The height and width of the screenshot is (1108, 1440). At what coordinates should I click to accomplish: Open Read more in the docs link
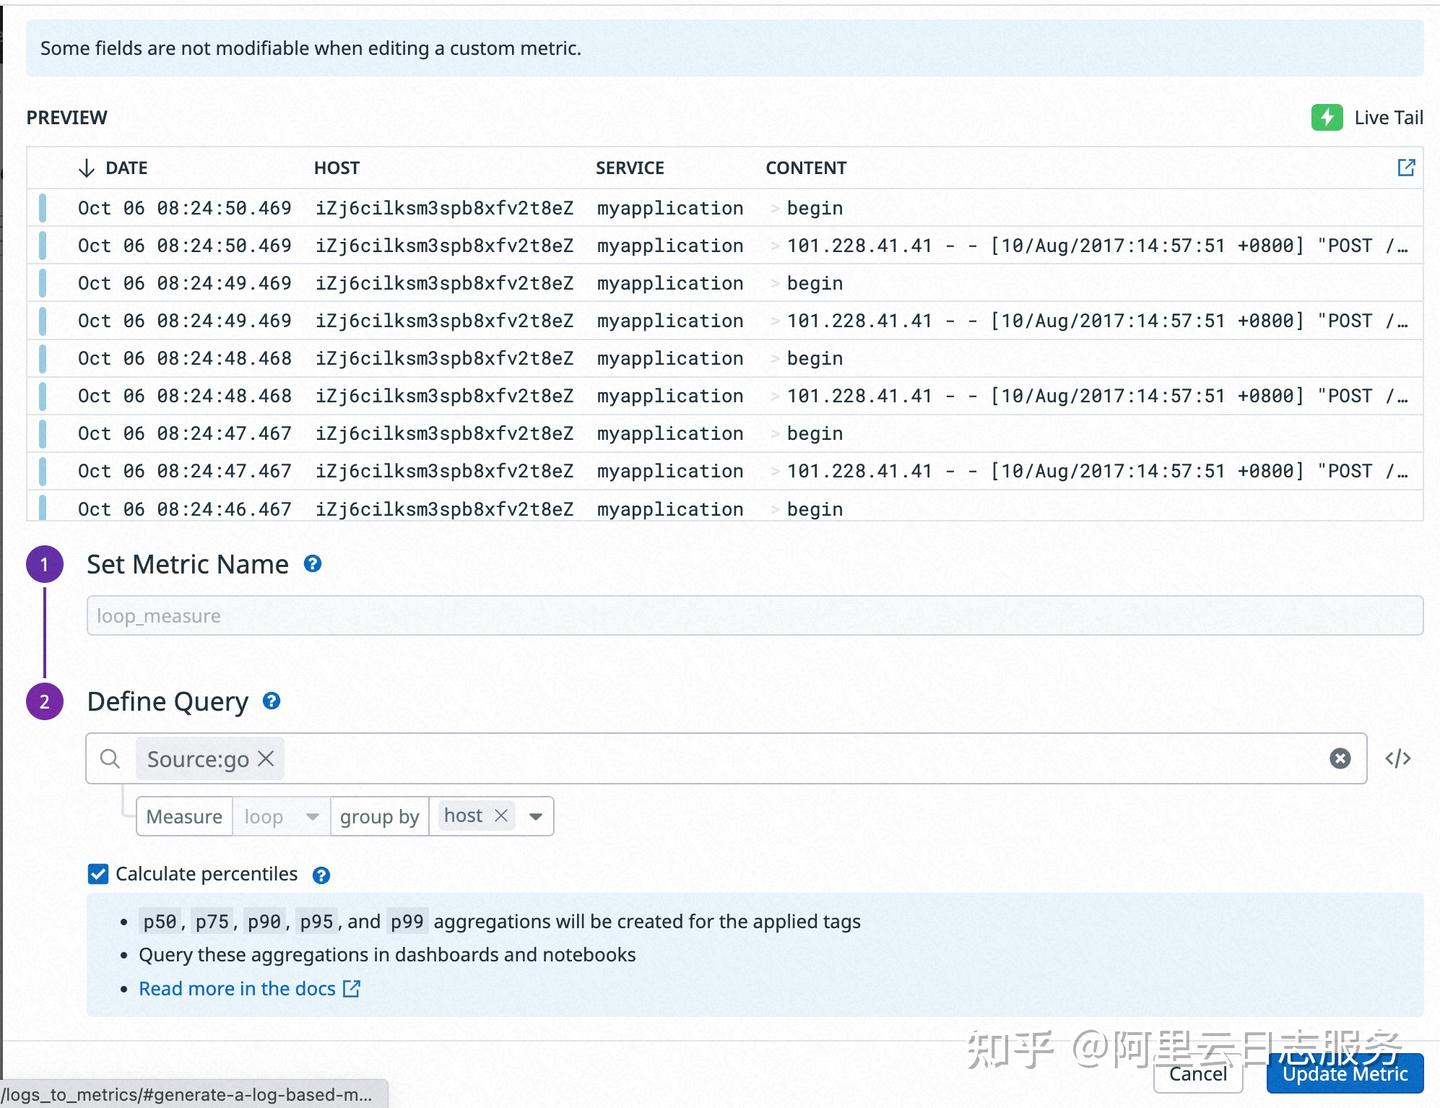tap(237, 988)
